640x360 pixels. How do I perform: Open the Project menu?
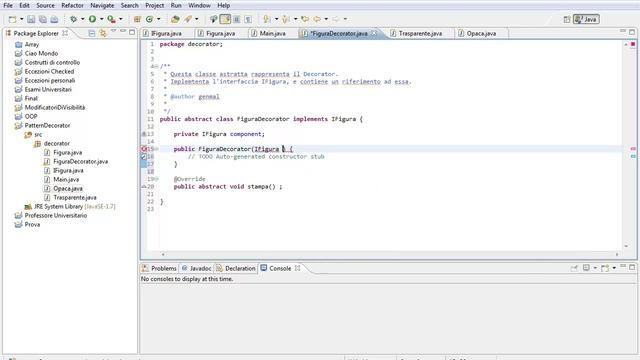(x=155, y=5)
